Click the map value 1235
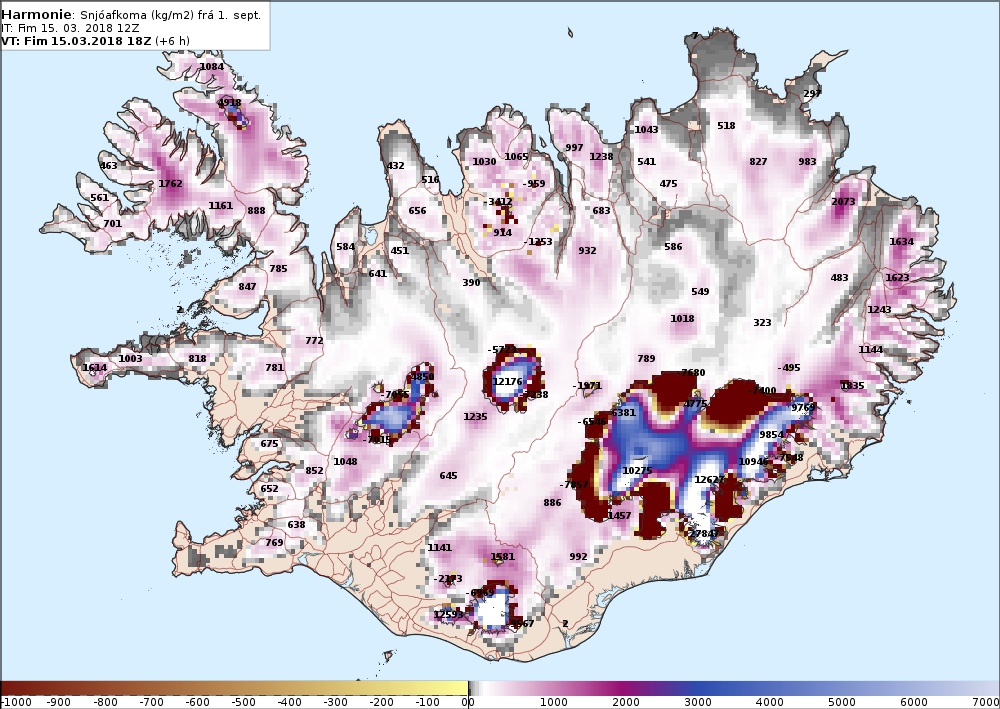The width and height of the screenshot is (1000, 709). pyautogui.click(x=475, y=416)
